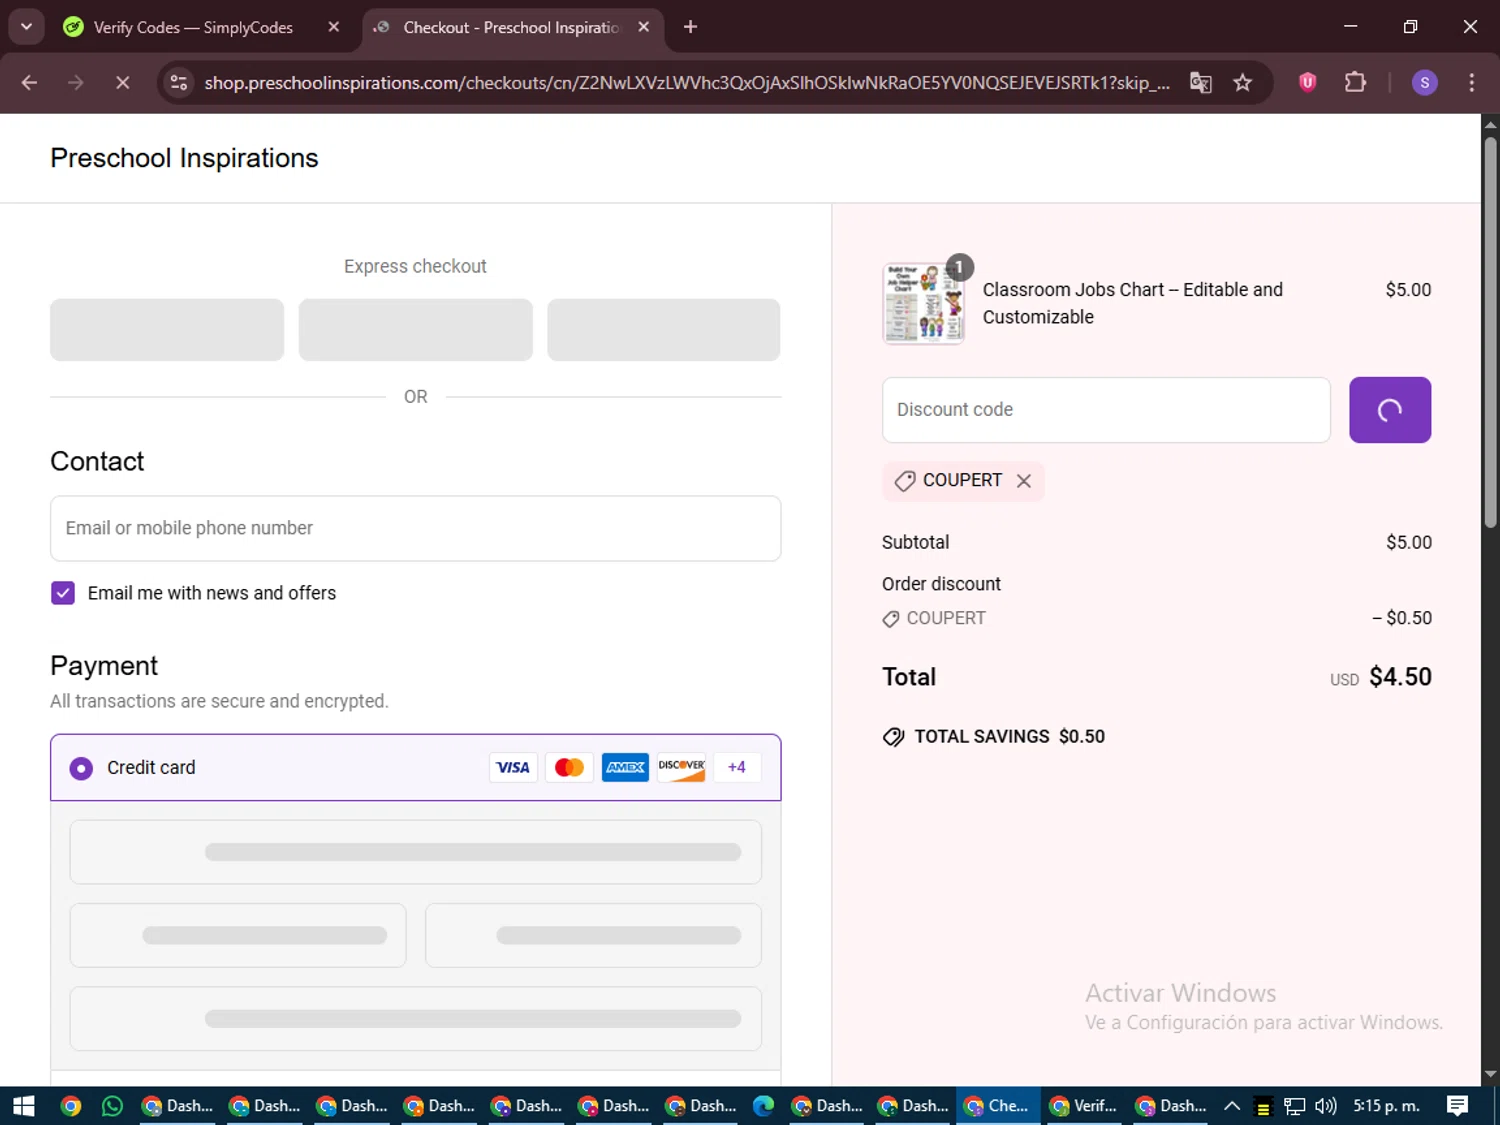Open the notification center icon
1500x1125 pixels.
[x=1458, y=1106]
